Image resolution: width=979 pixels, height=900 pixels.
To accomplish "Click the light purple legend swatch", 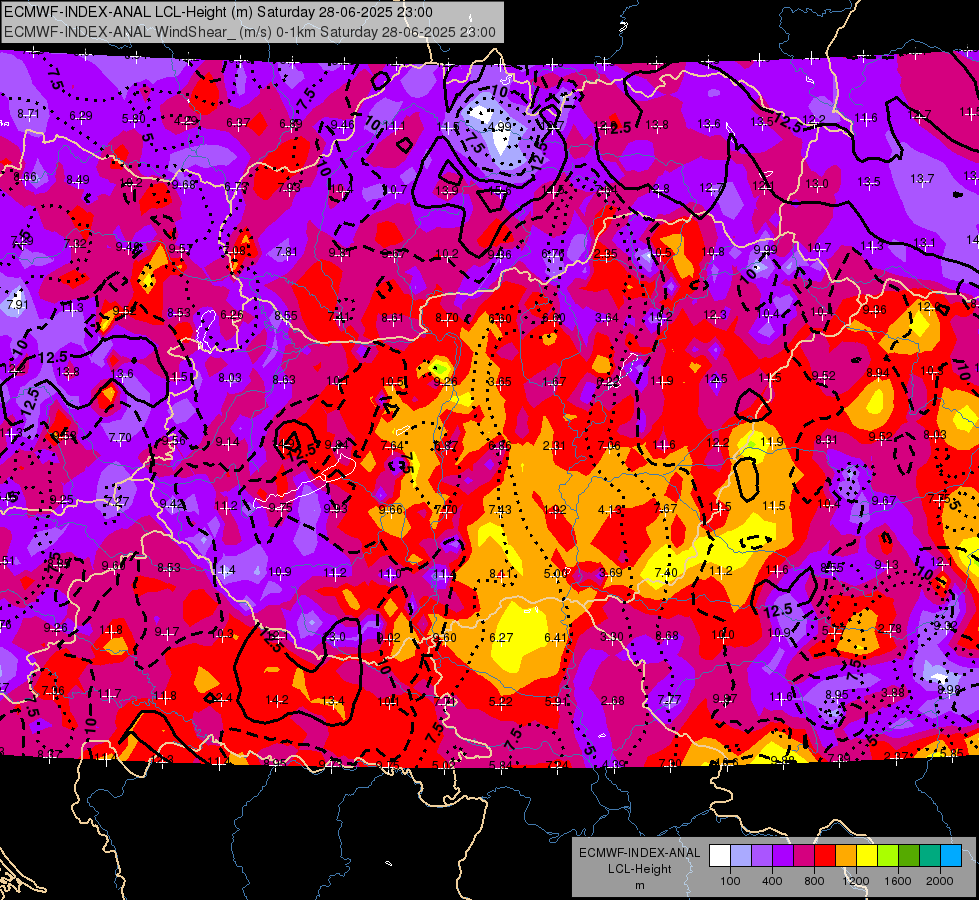I will (x=762, y=856).
